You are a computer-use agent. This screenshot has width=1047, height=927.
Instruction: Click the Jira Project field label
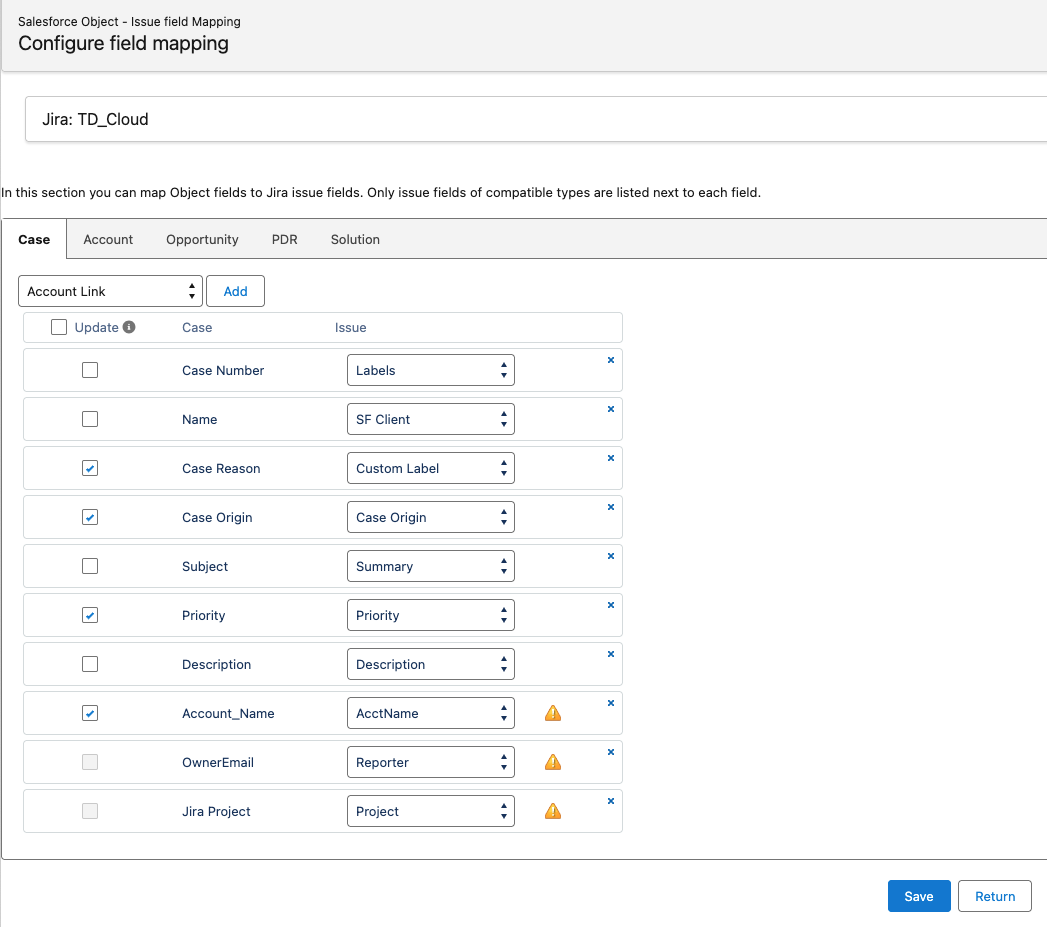click(216, 811)
